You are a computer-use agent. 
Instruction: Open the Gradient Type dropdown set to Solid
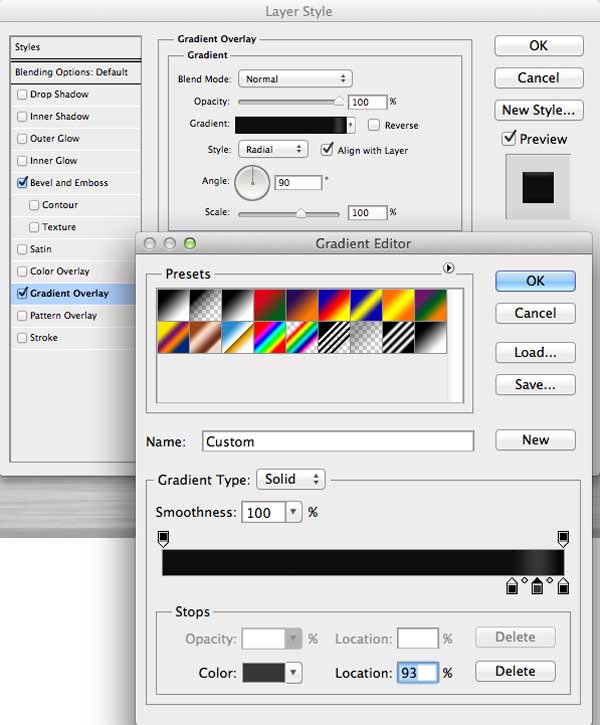[291, 479]
